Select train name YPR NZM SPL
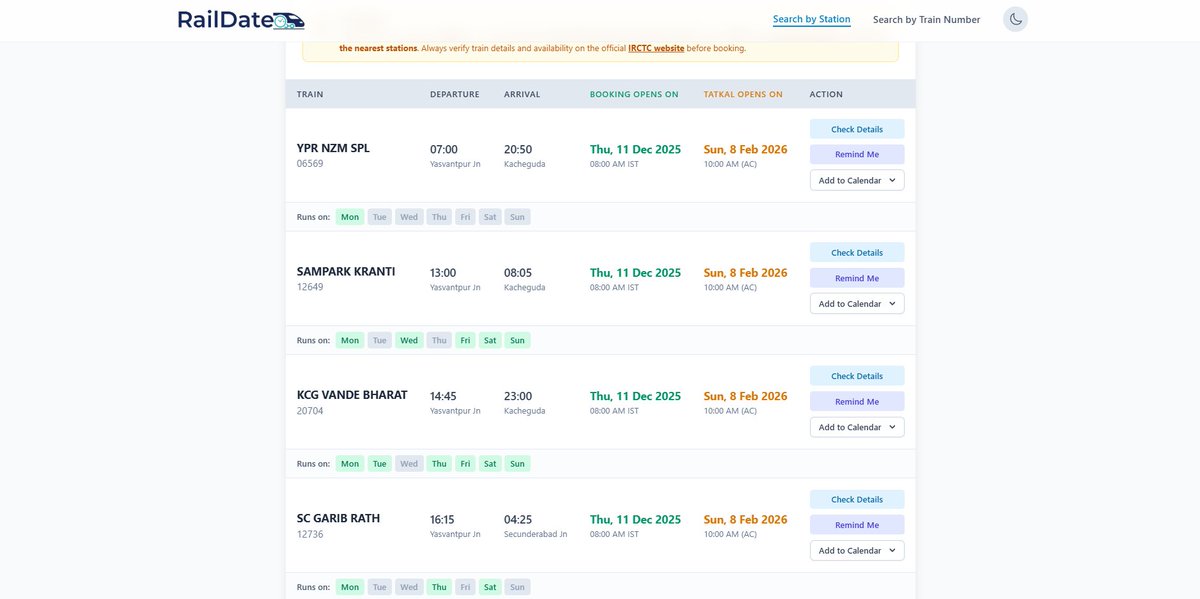Image resolution: width=1200 pixels, height=599 pixels. click(x=333, y=148)
